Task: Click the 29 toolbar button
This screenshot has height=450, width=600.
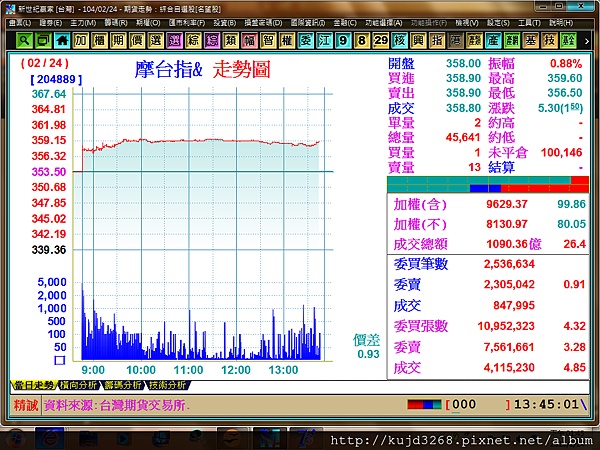Action: click(x=381, y=40)
